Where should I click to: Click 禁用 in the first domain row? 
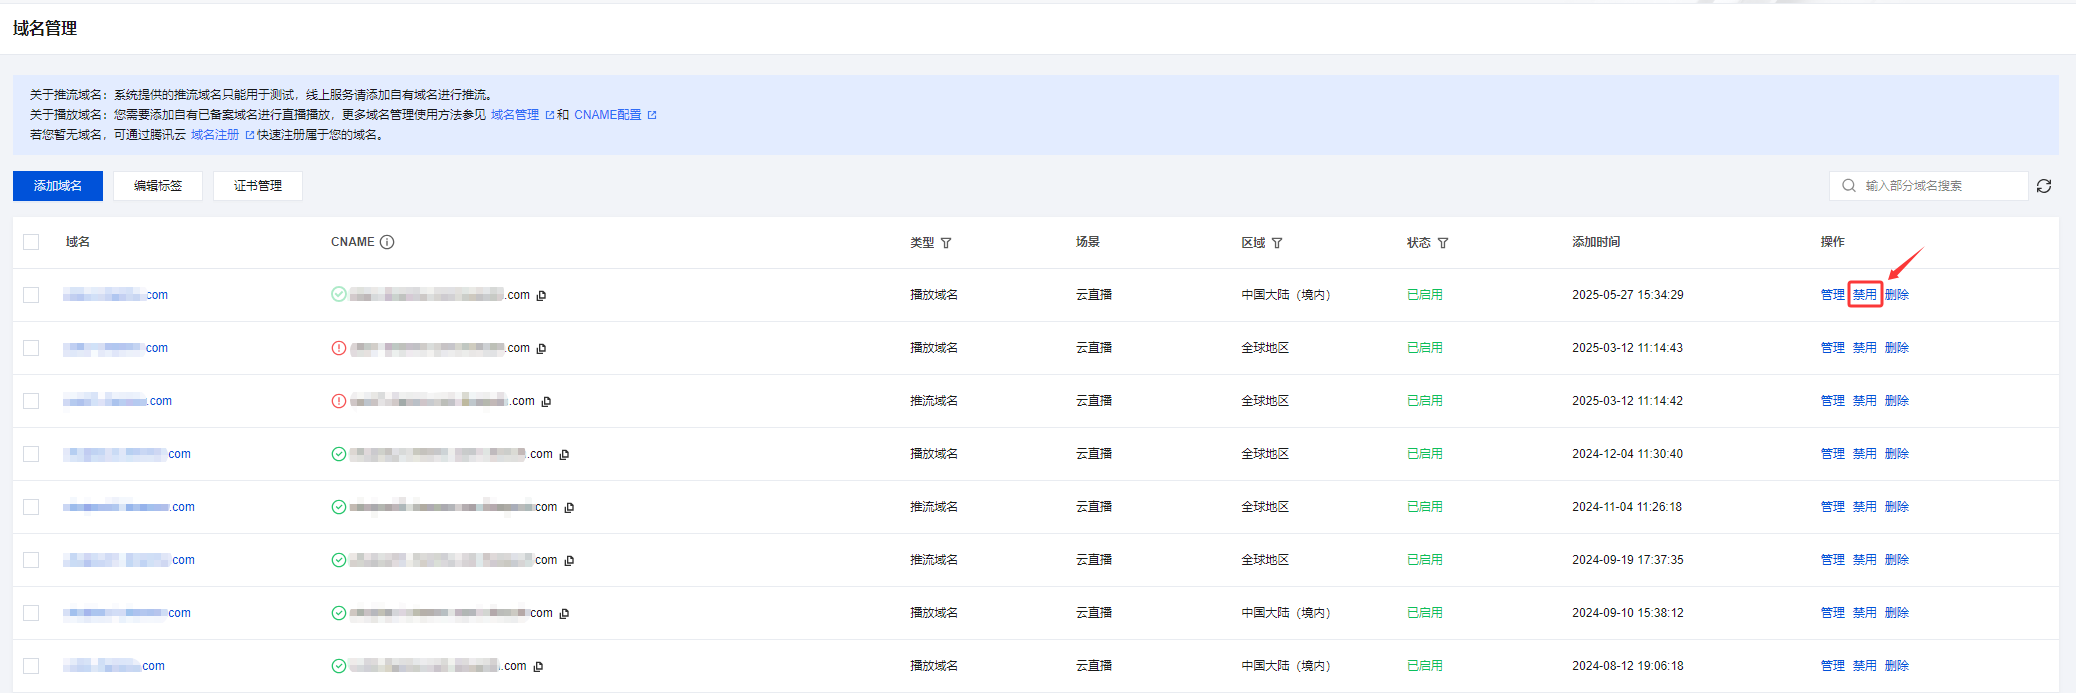tap(1864, 295)
